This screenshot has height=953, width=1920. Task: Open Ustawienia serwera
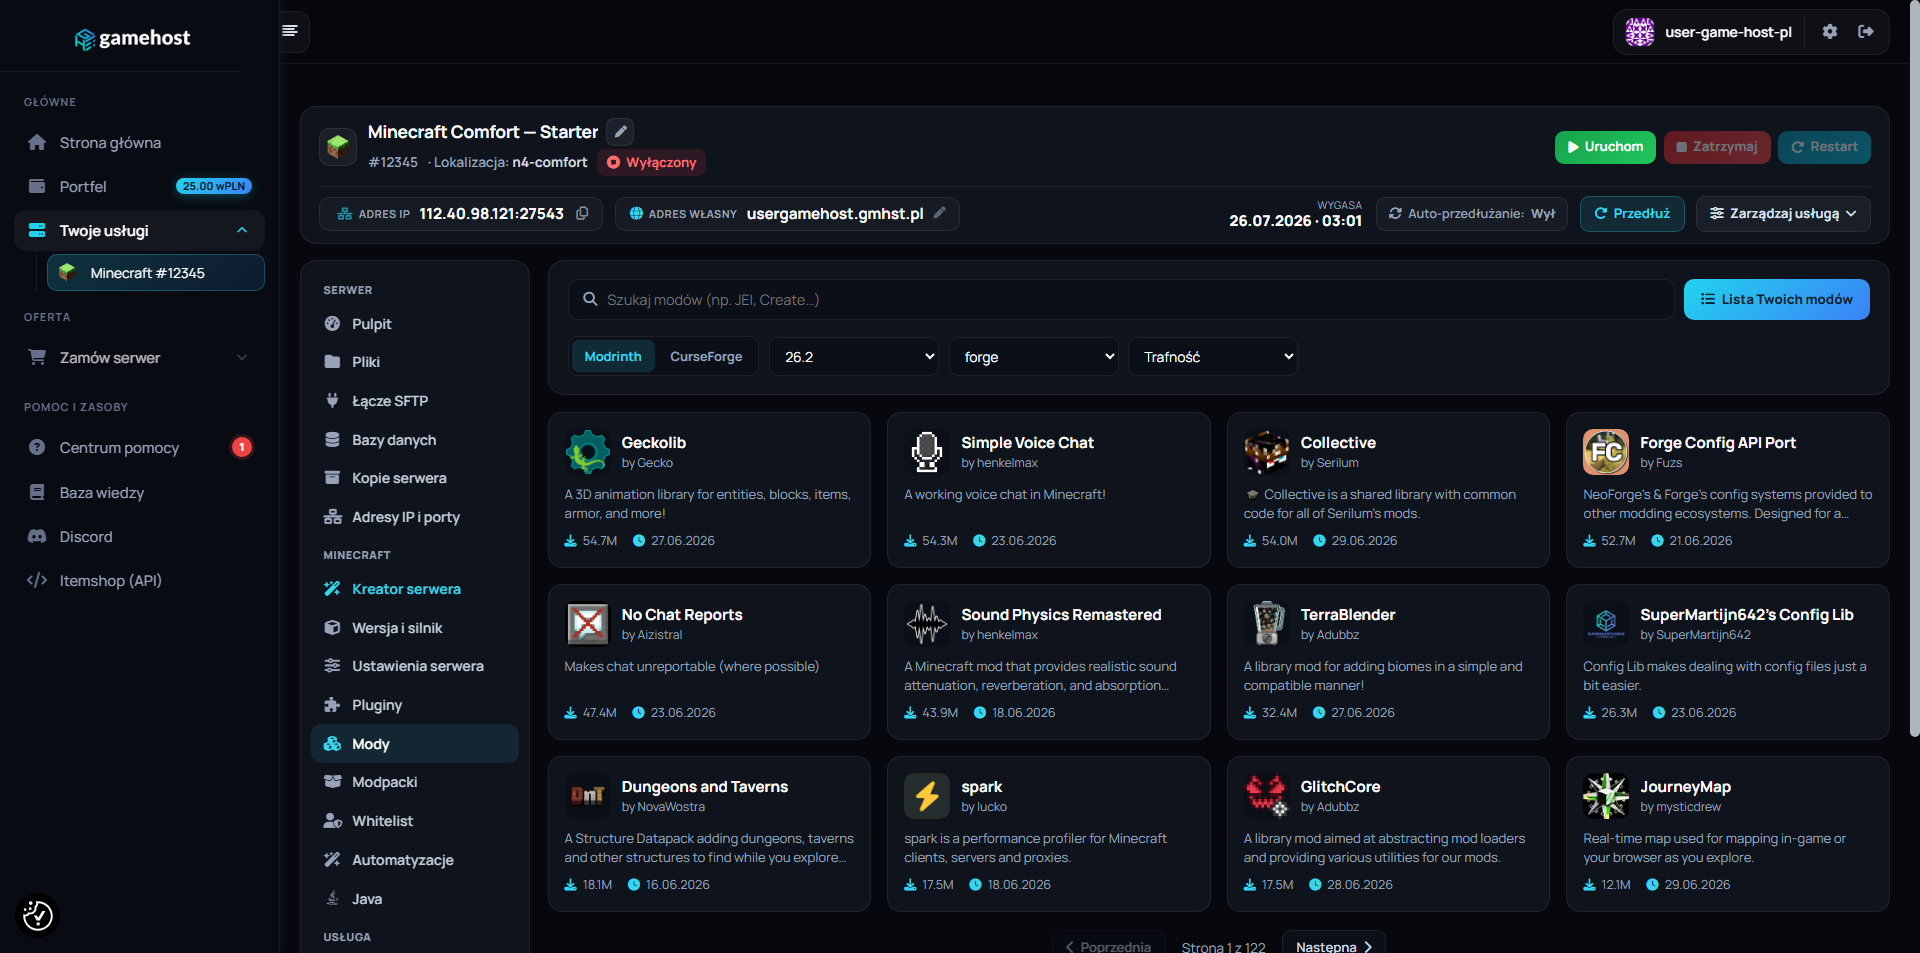[x=415, y=665]
